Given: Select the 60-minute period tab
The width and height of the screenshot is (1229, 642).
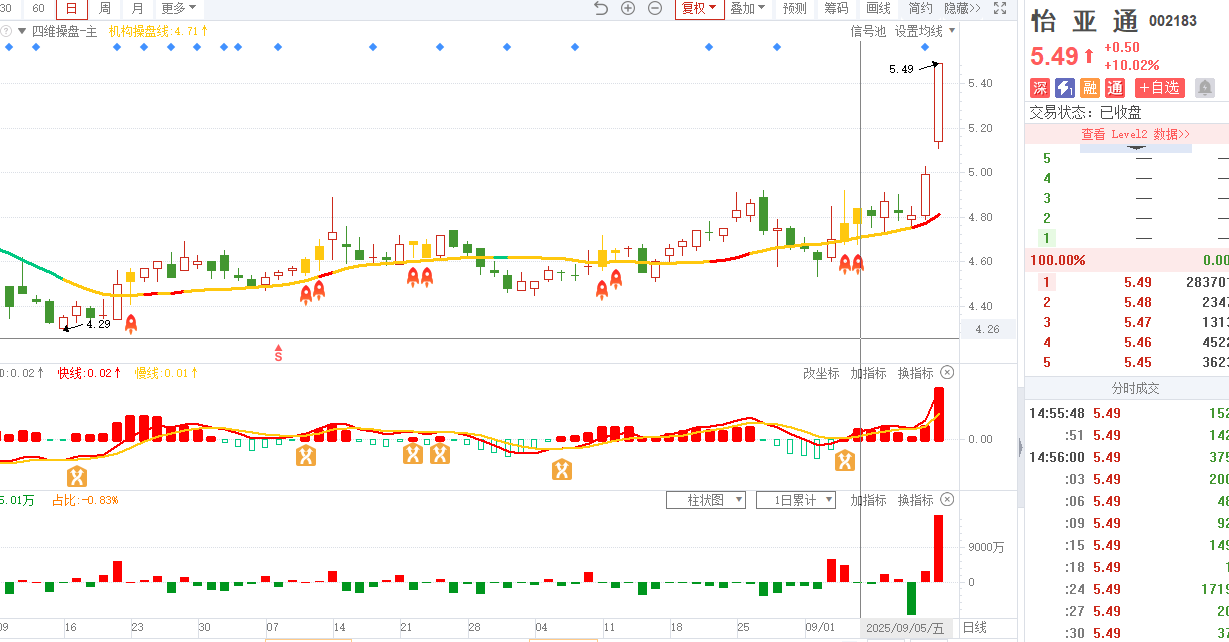Looking at the screenshot, I should [39, 8].
